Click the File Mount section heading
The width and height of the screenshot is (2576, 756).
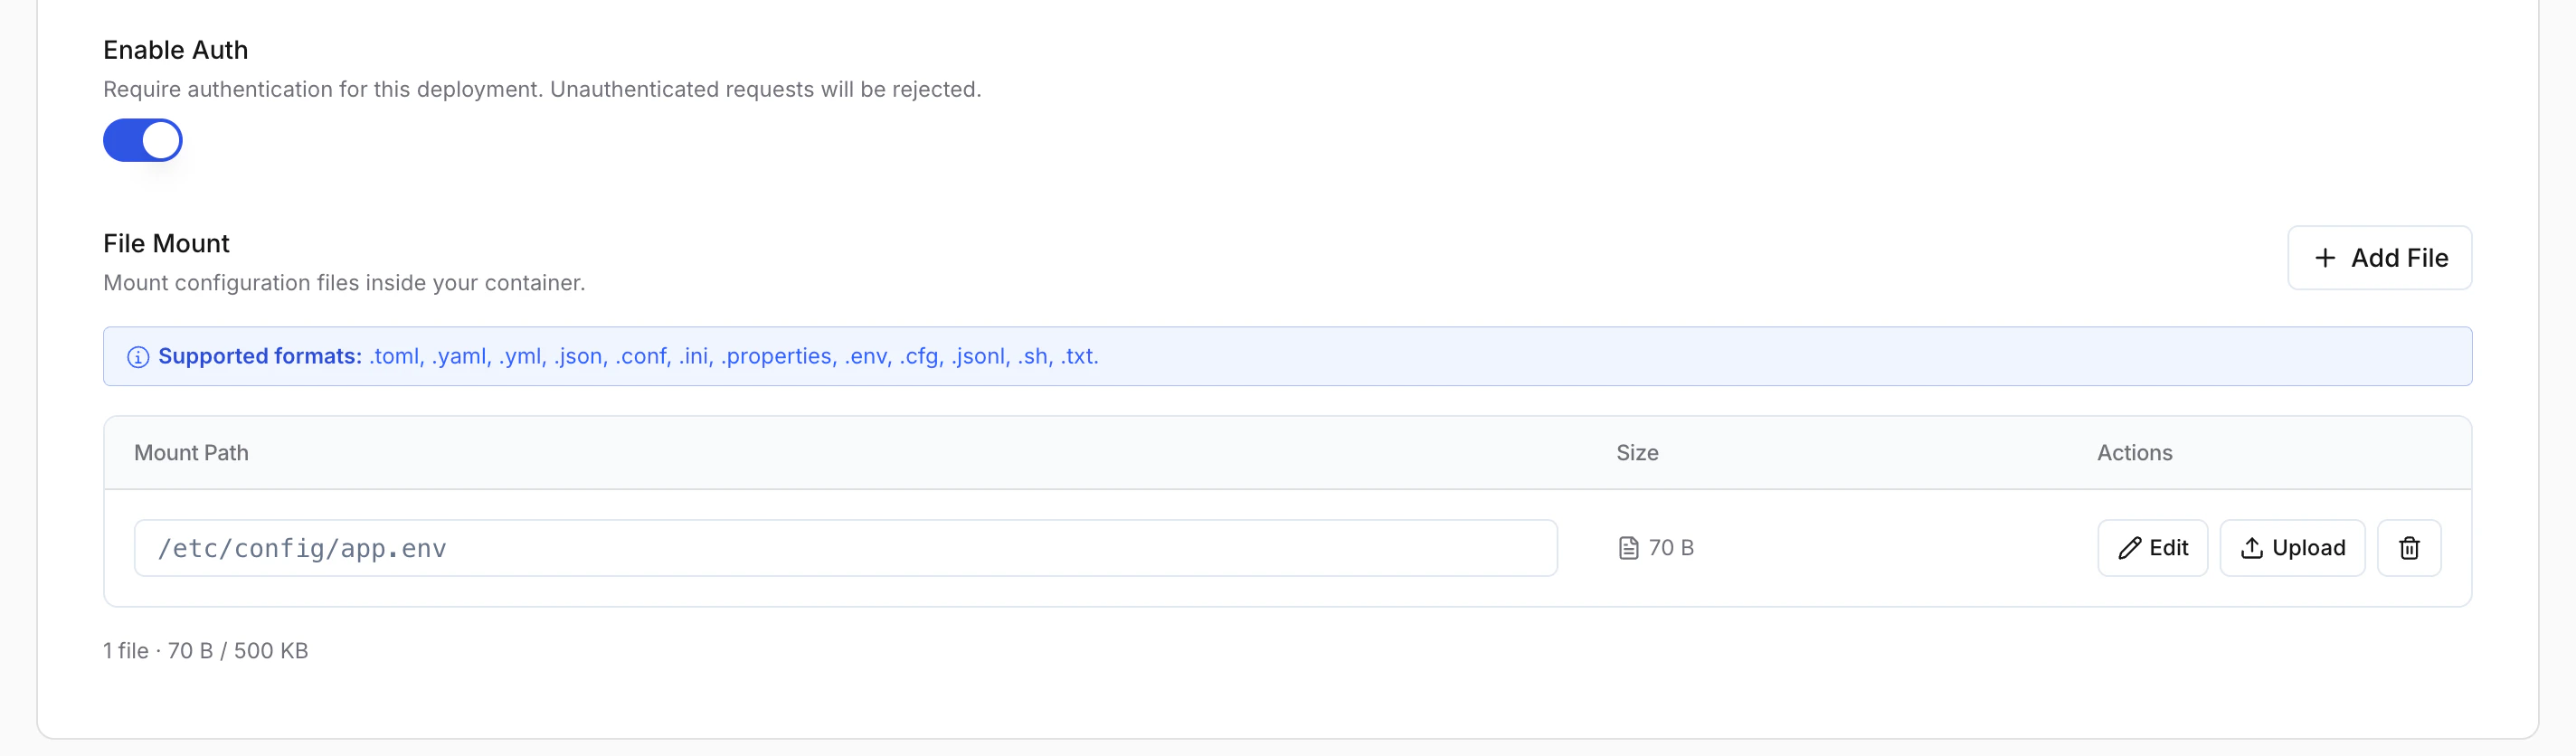point(166,243)
